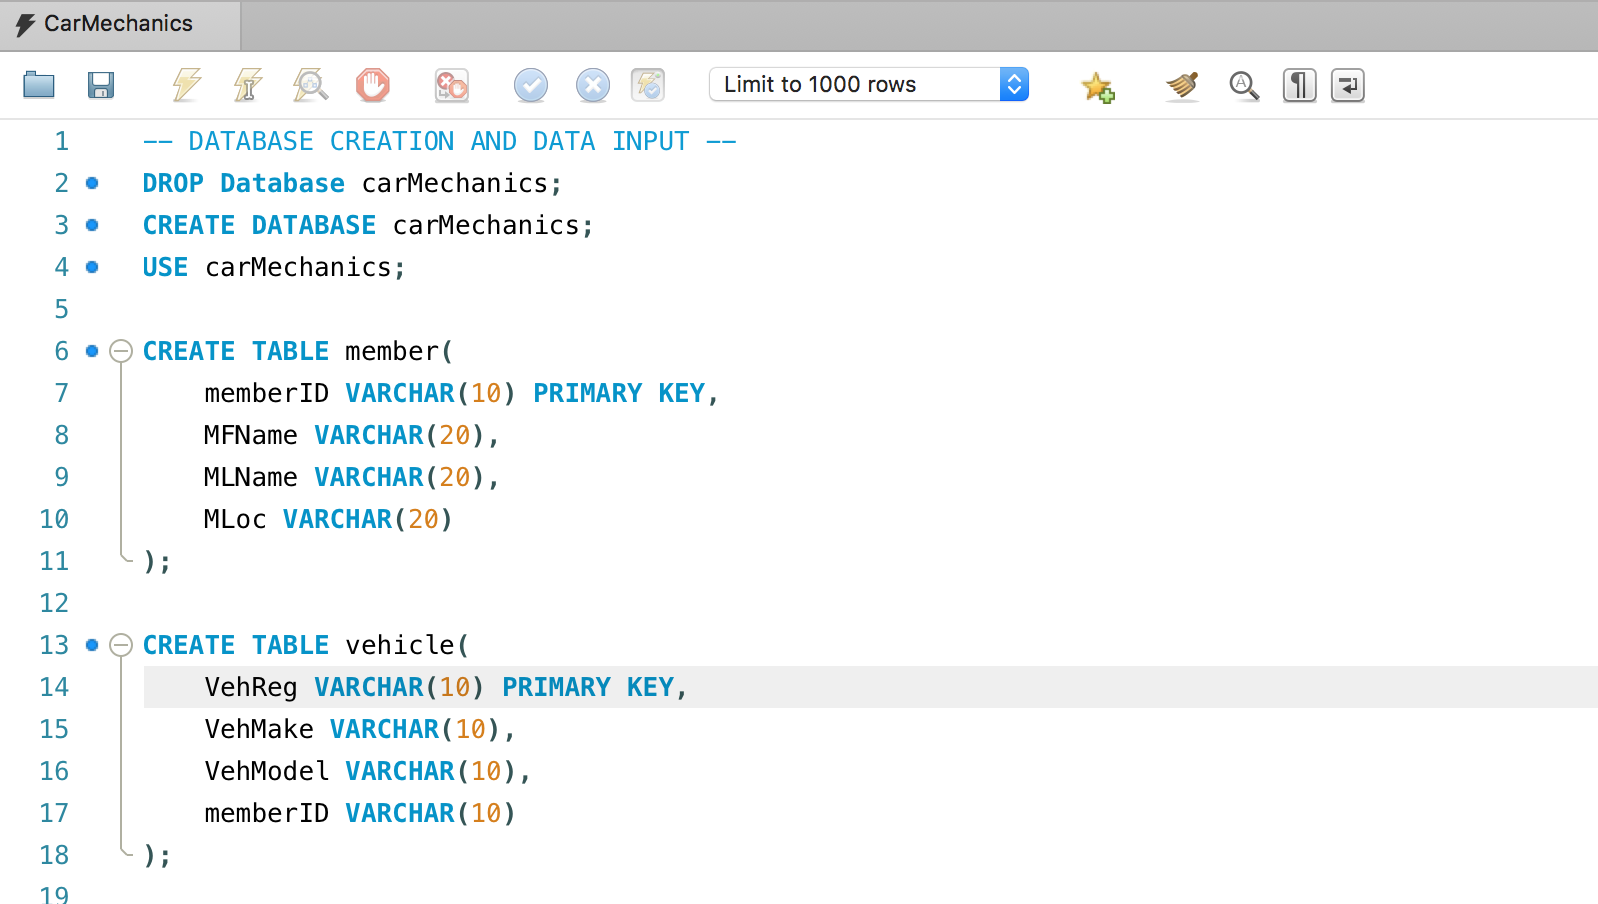Stop the running query with the red hand
The height and width of the screenshot is (904, 1598).
pos(372,85)
